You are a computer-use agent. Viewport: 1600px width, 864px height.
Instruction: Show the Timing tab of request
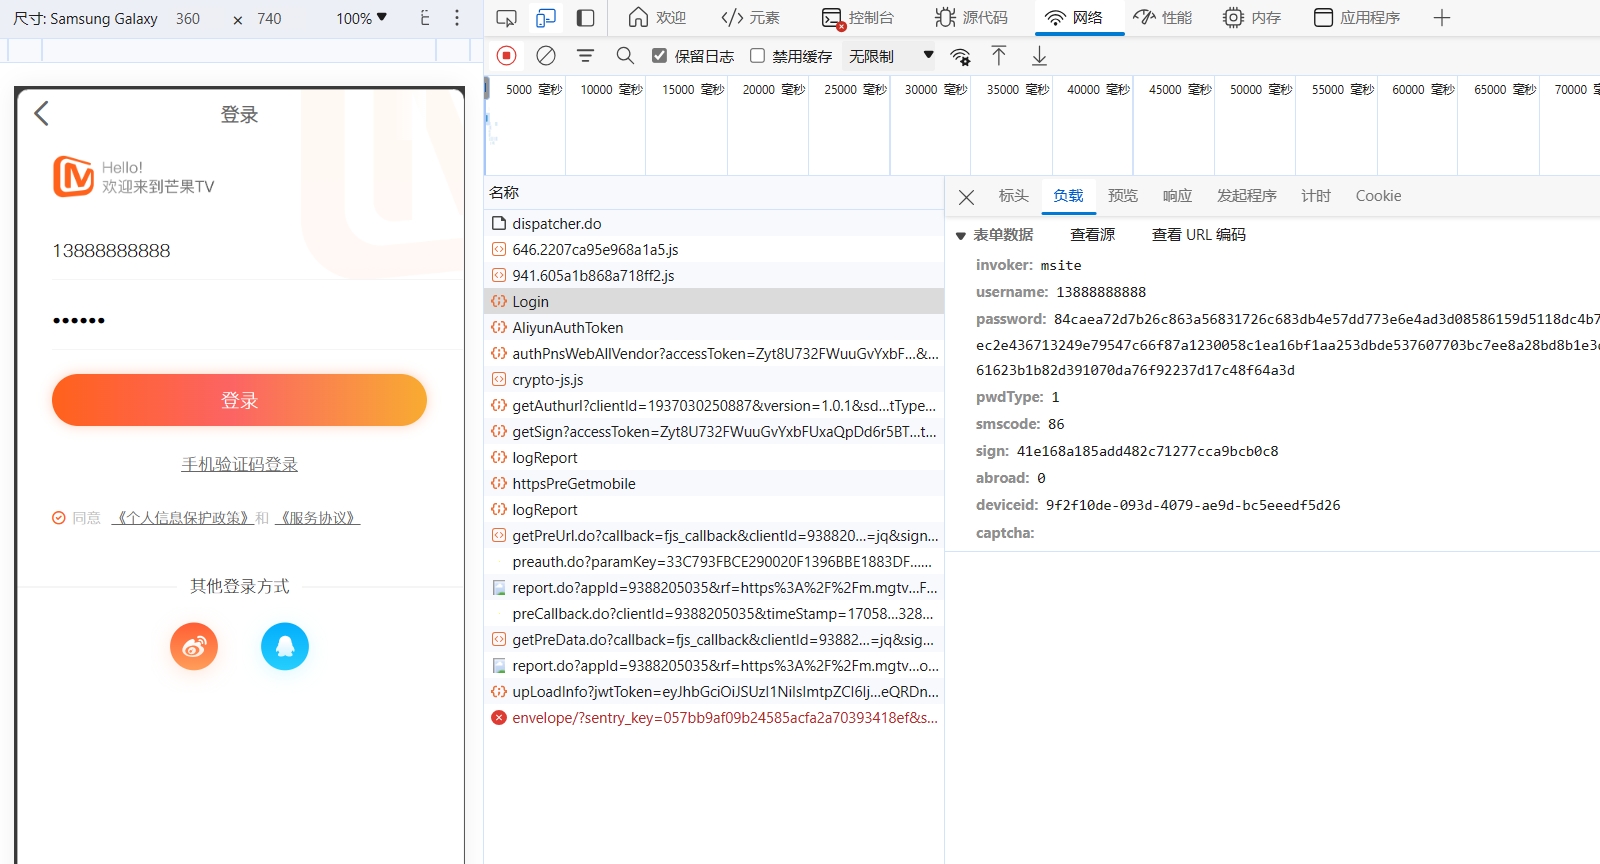click(x=1316, y=196)
